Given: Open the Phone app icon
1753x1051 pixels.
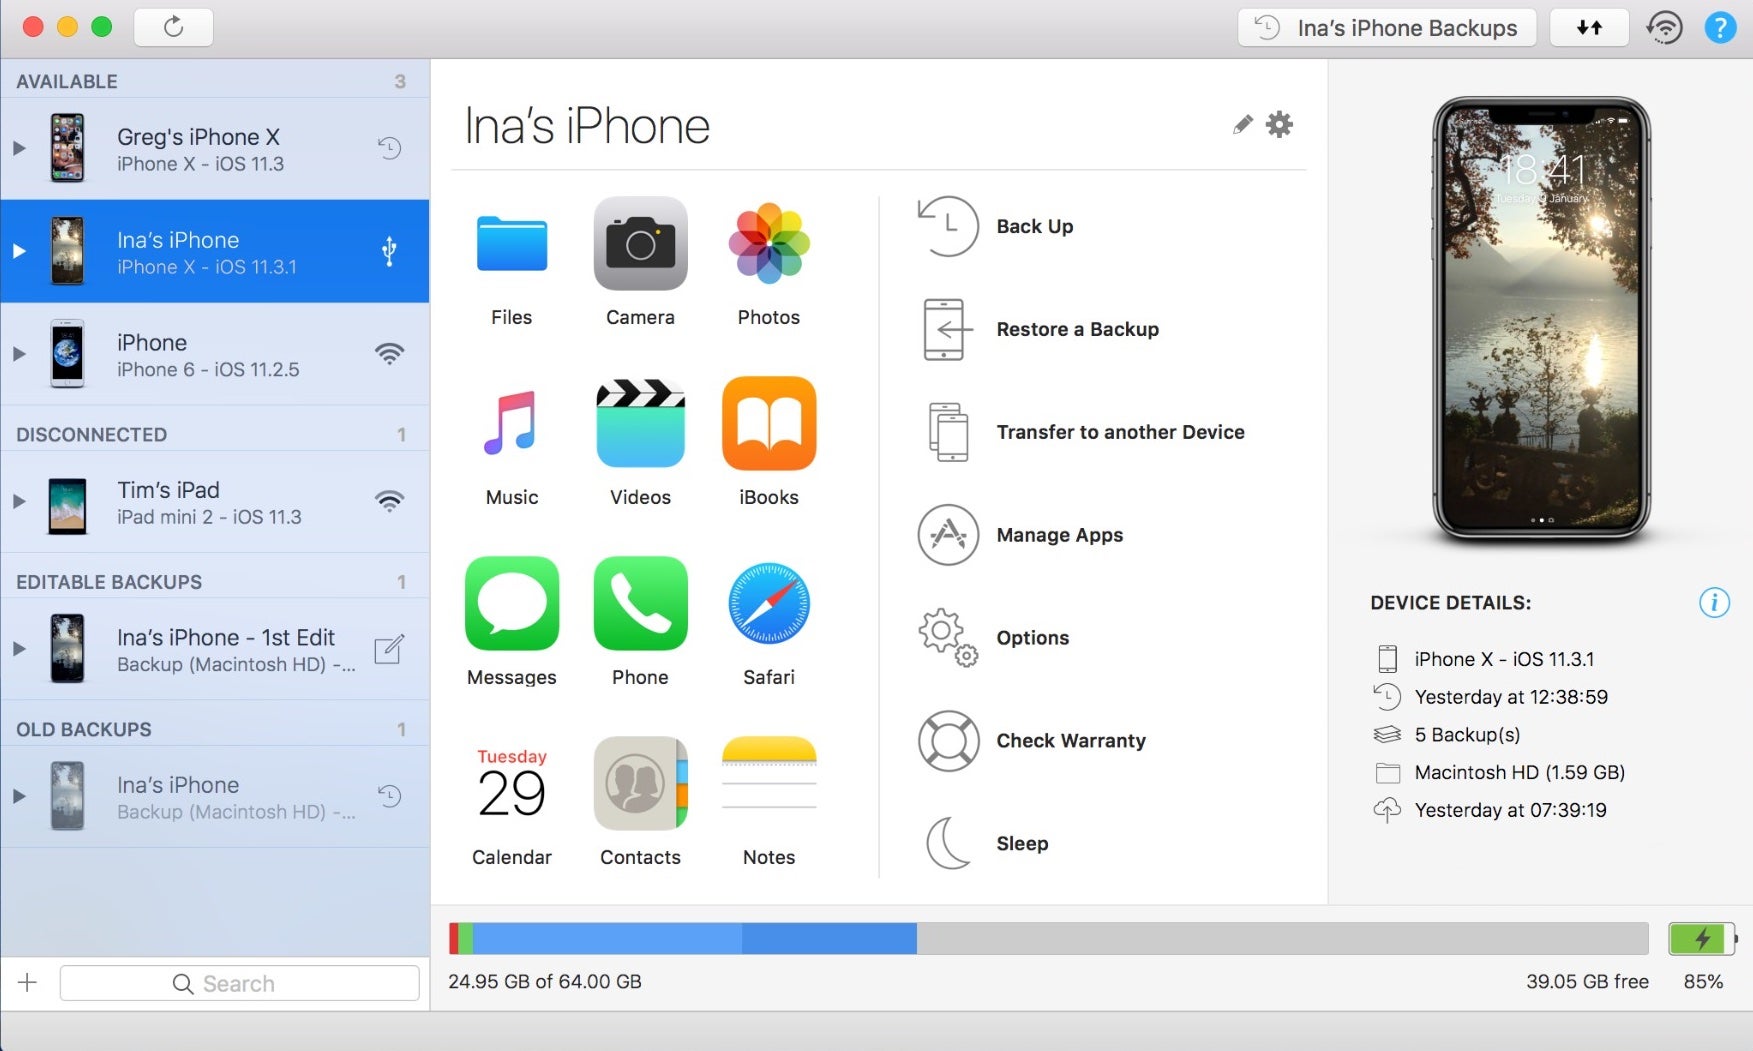Looking at the screenshot, I should pyautogui.click(x=640, y=603).
